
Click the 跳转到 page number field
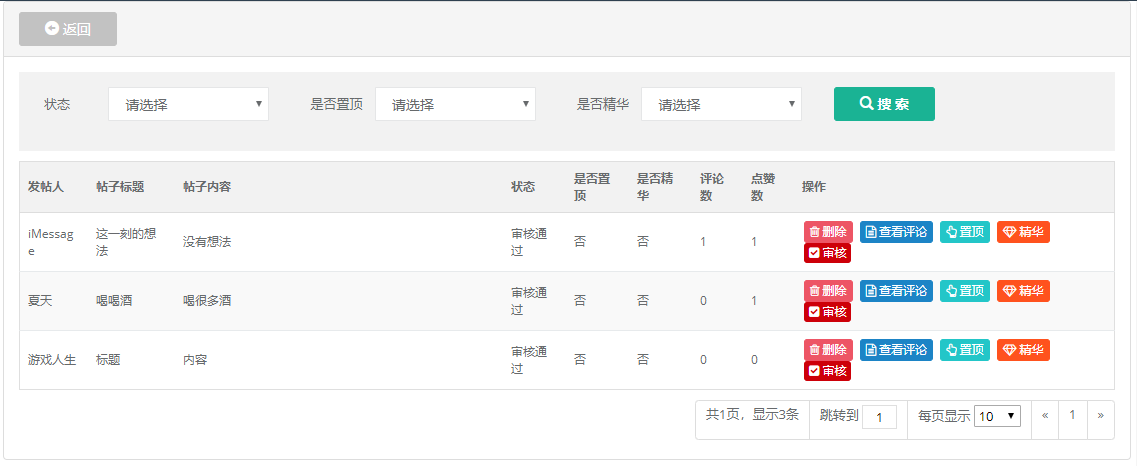[880, 417]
